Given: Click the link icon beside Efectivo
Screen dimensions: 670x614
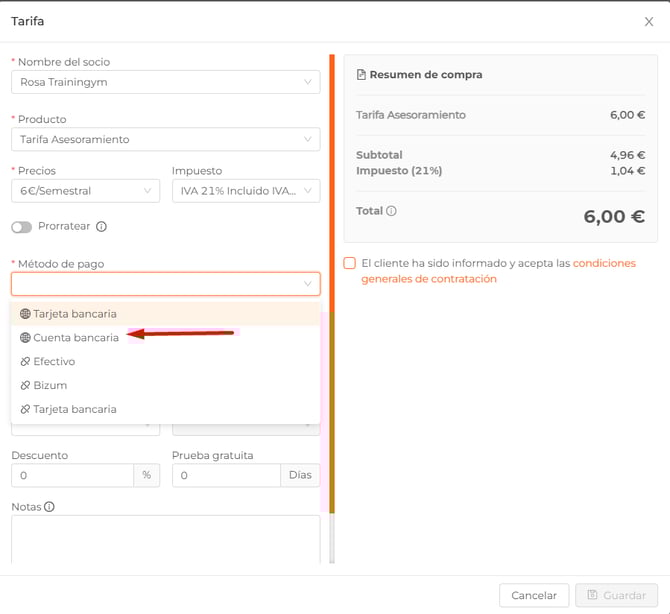Looking at the screenshot, I should coord(25,362).
